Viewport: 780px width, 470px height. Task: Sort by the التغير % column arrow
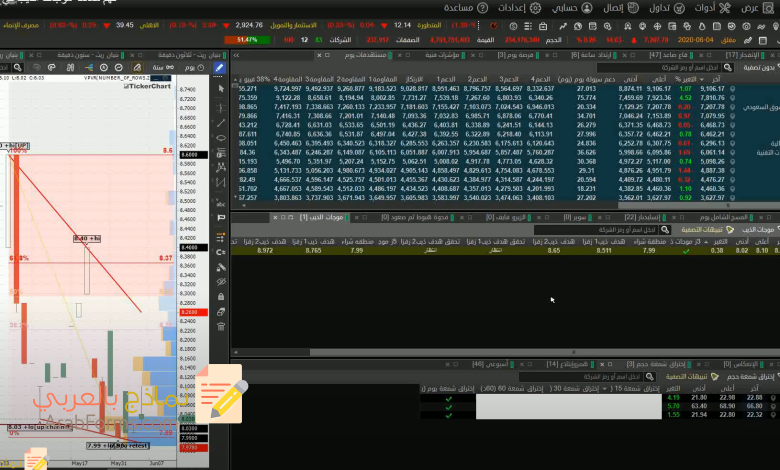coord(701,80)
